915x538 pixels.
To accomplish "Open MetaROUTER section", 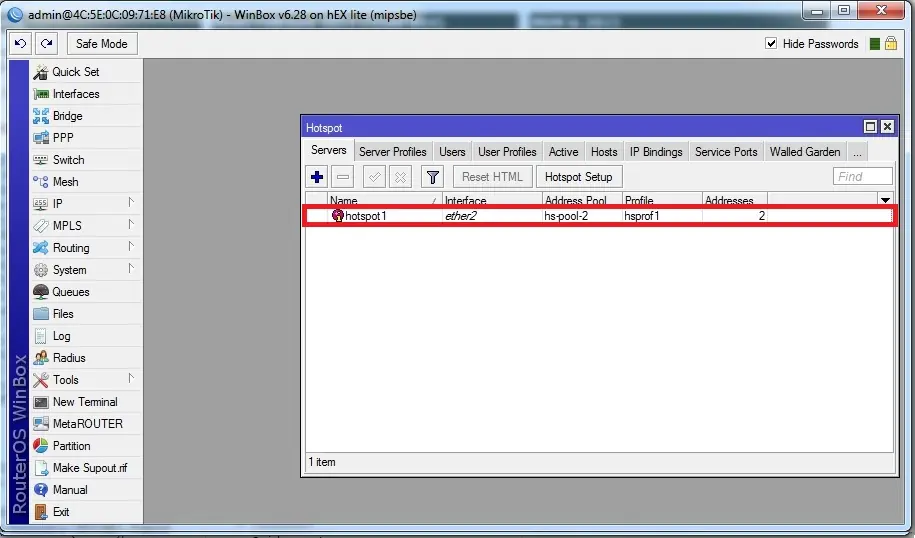I will tap(86, 424).
